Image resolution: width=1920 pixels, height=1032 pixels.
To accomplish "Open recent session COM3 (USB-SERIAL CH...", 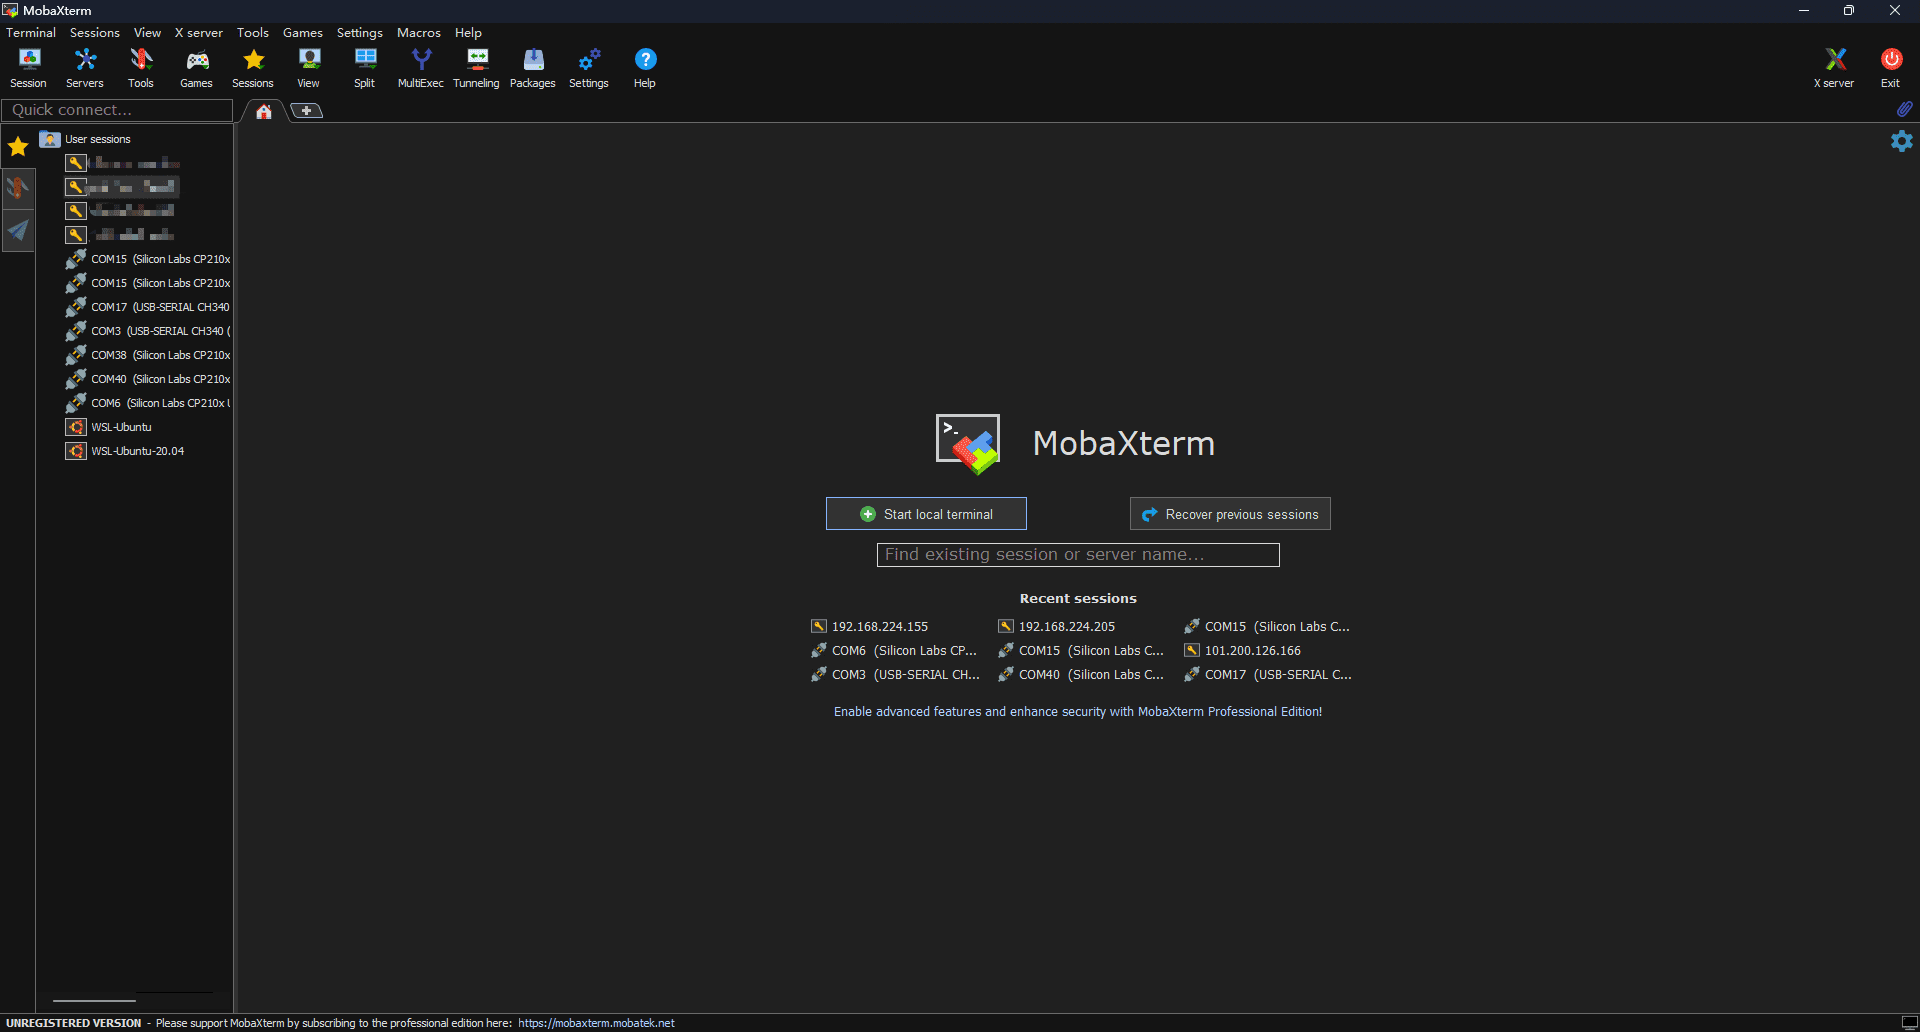I will point(896,675).
